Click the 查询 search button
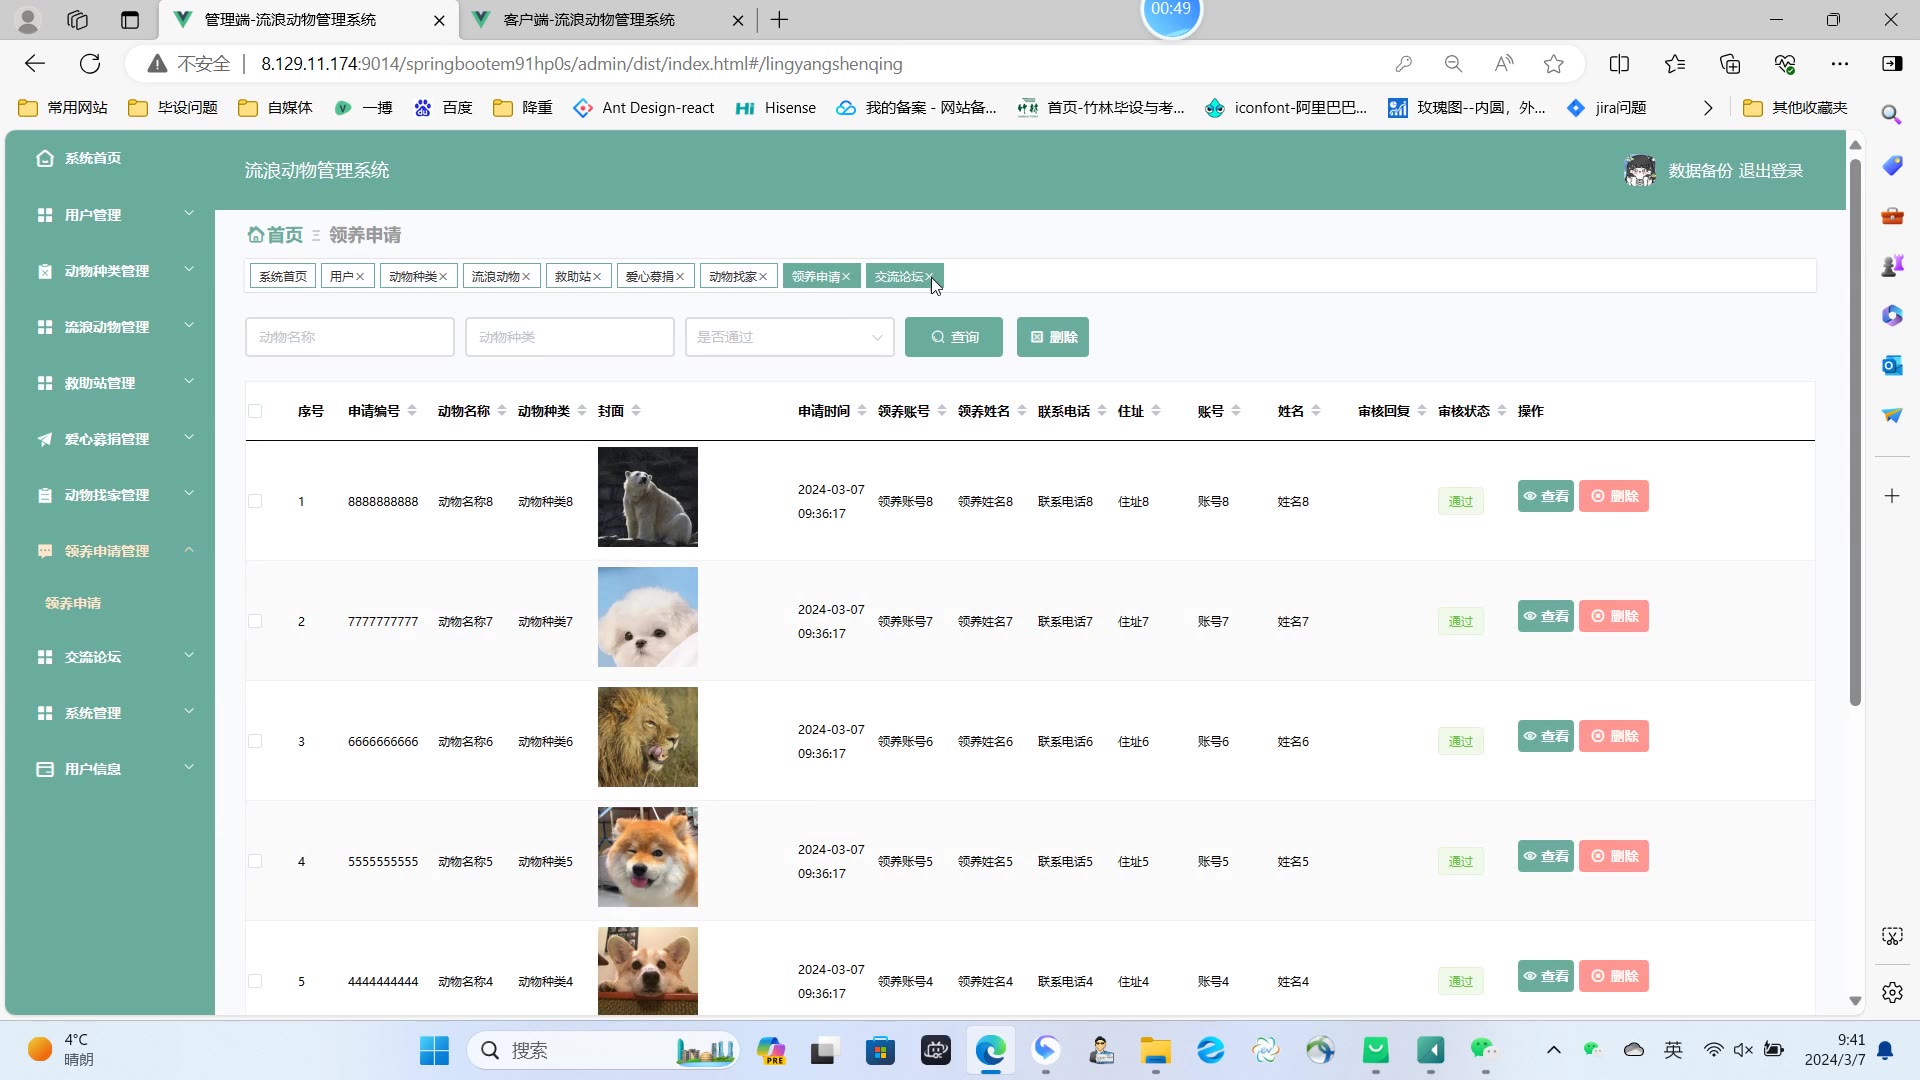1920x1080 pixels. (953, 337)
